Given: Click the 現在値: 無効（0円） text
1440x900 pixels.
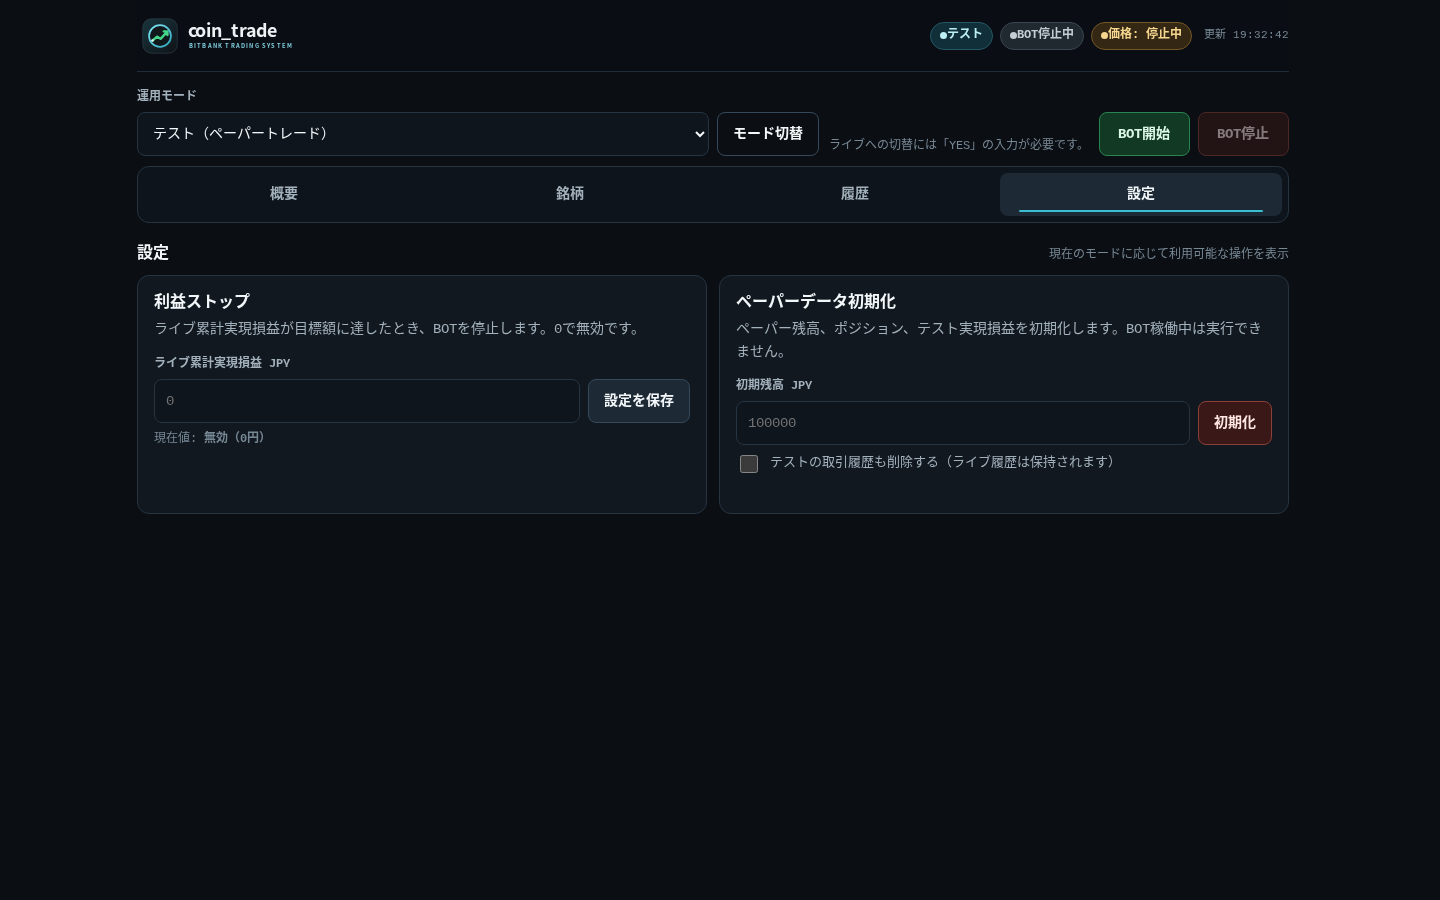Looking at the screenshot, I should pyautogui.click(x=212, y=438).
